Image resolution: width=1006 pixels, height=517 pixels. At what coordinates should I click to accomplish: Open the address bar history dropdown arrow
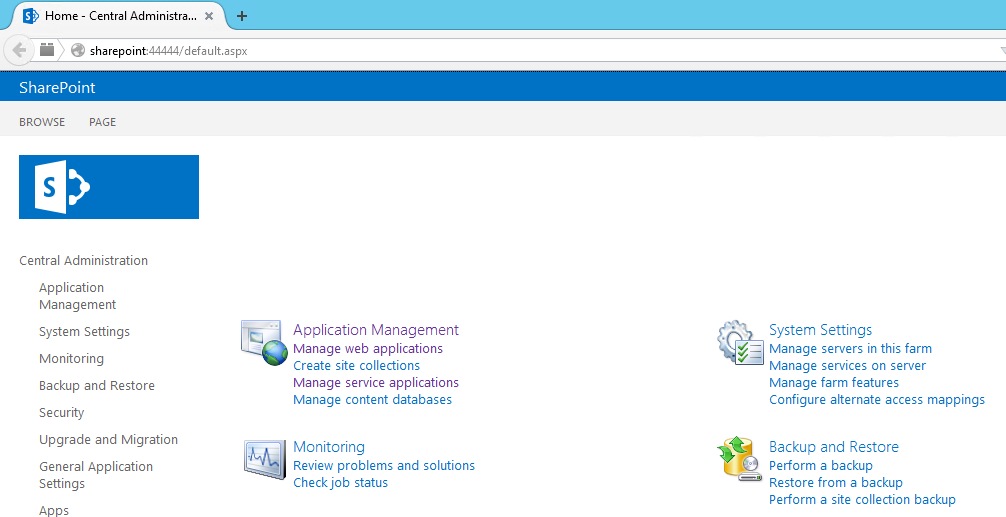point(1002,51)
